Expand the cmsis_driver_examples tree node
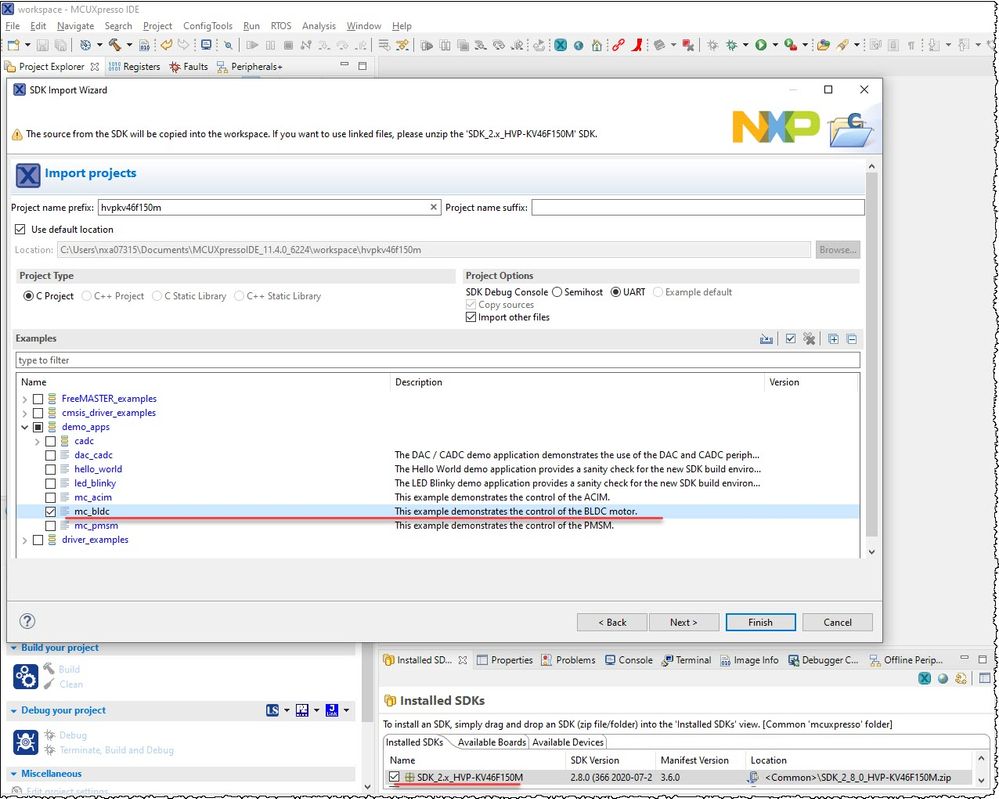This screenshot has width=999, height=799. (x=25, y=414)
